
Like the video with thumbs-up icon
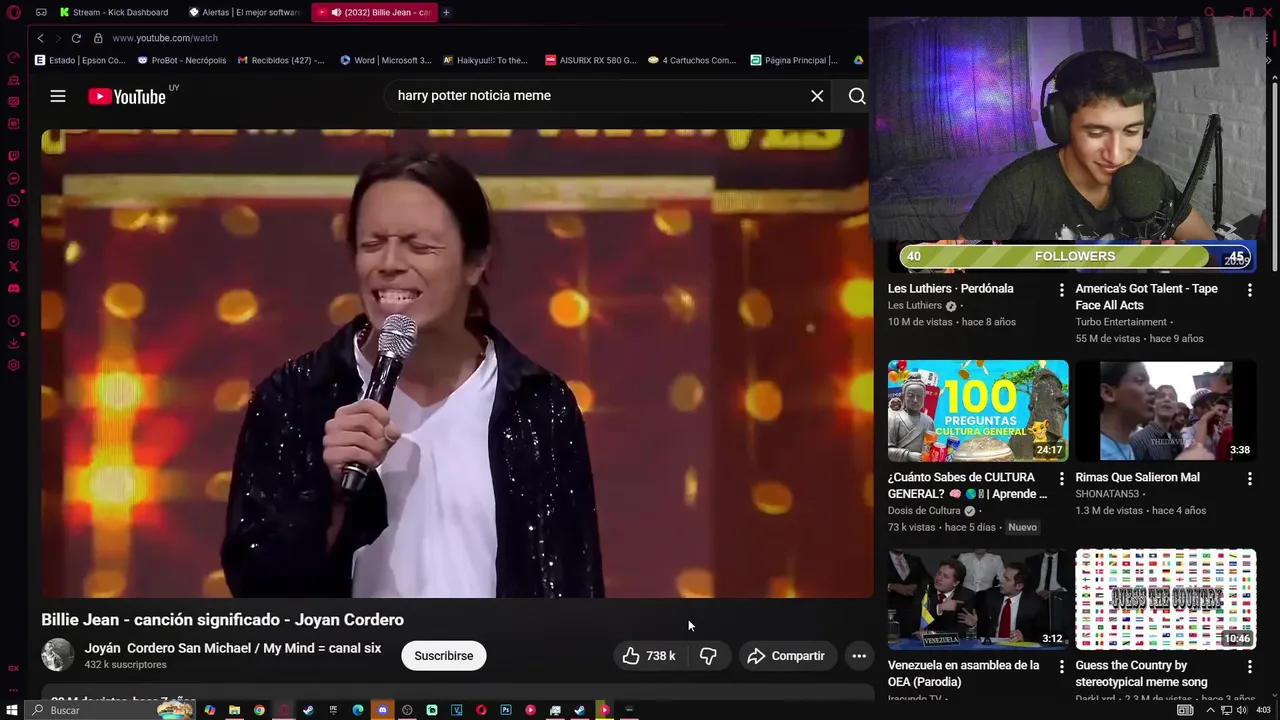click(648, 656)
